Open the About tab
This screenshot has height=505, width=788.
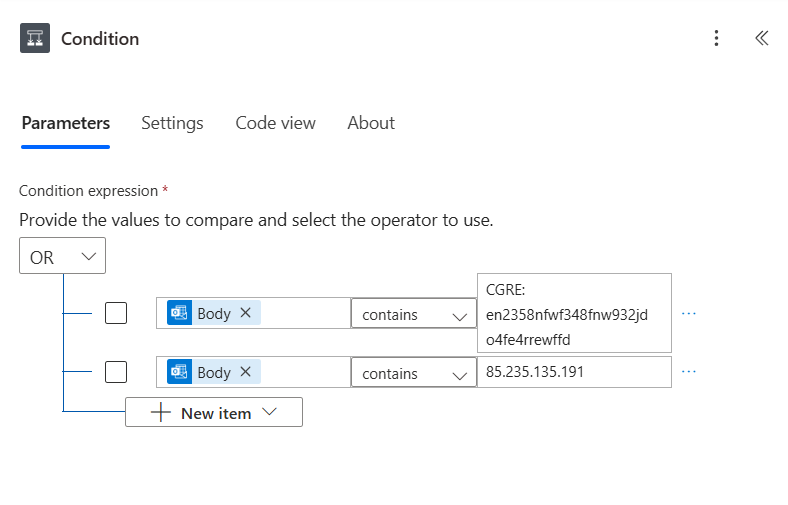point(371,123)
